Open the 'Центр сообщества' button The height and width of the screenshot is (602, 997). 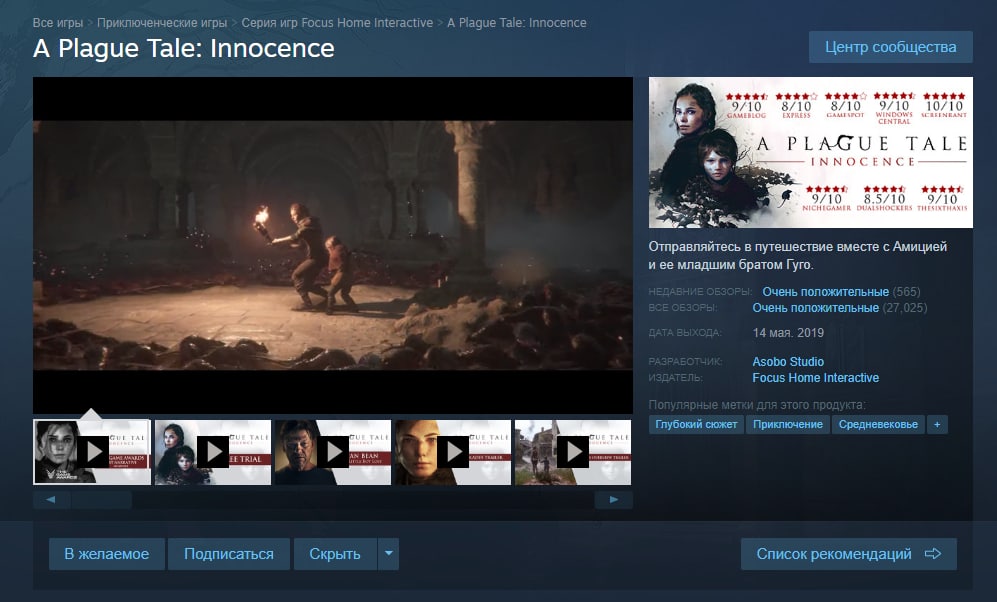click(x=890, y=47)
